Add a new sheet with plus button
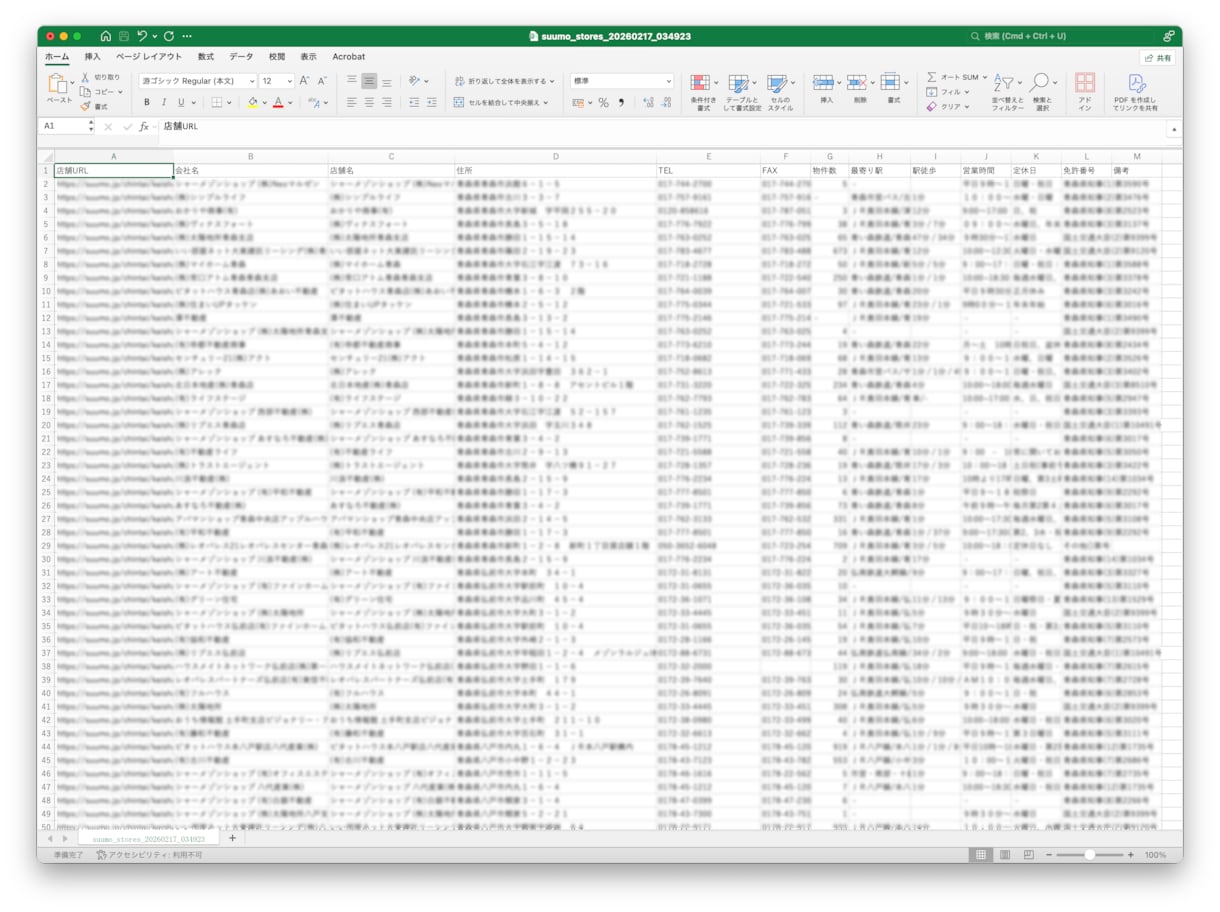 coord(232,838)
